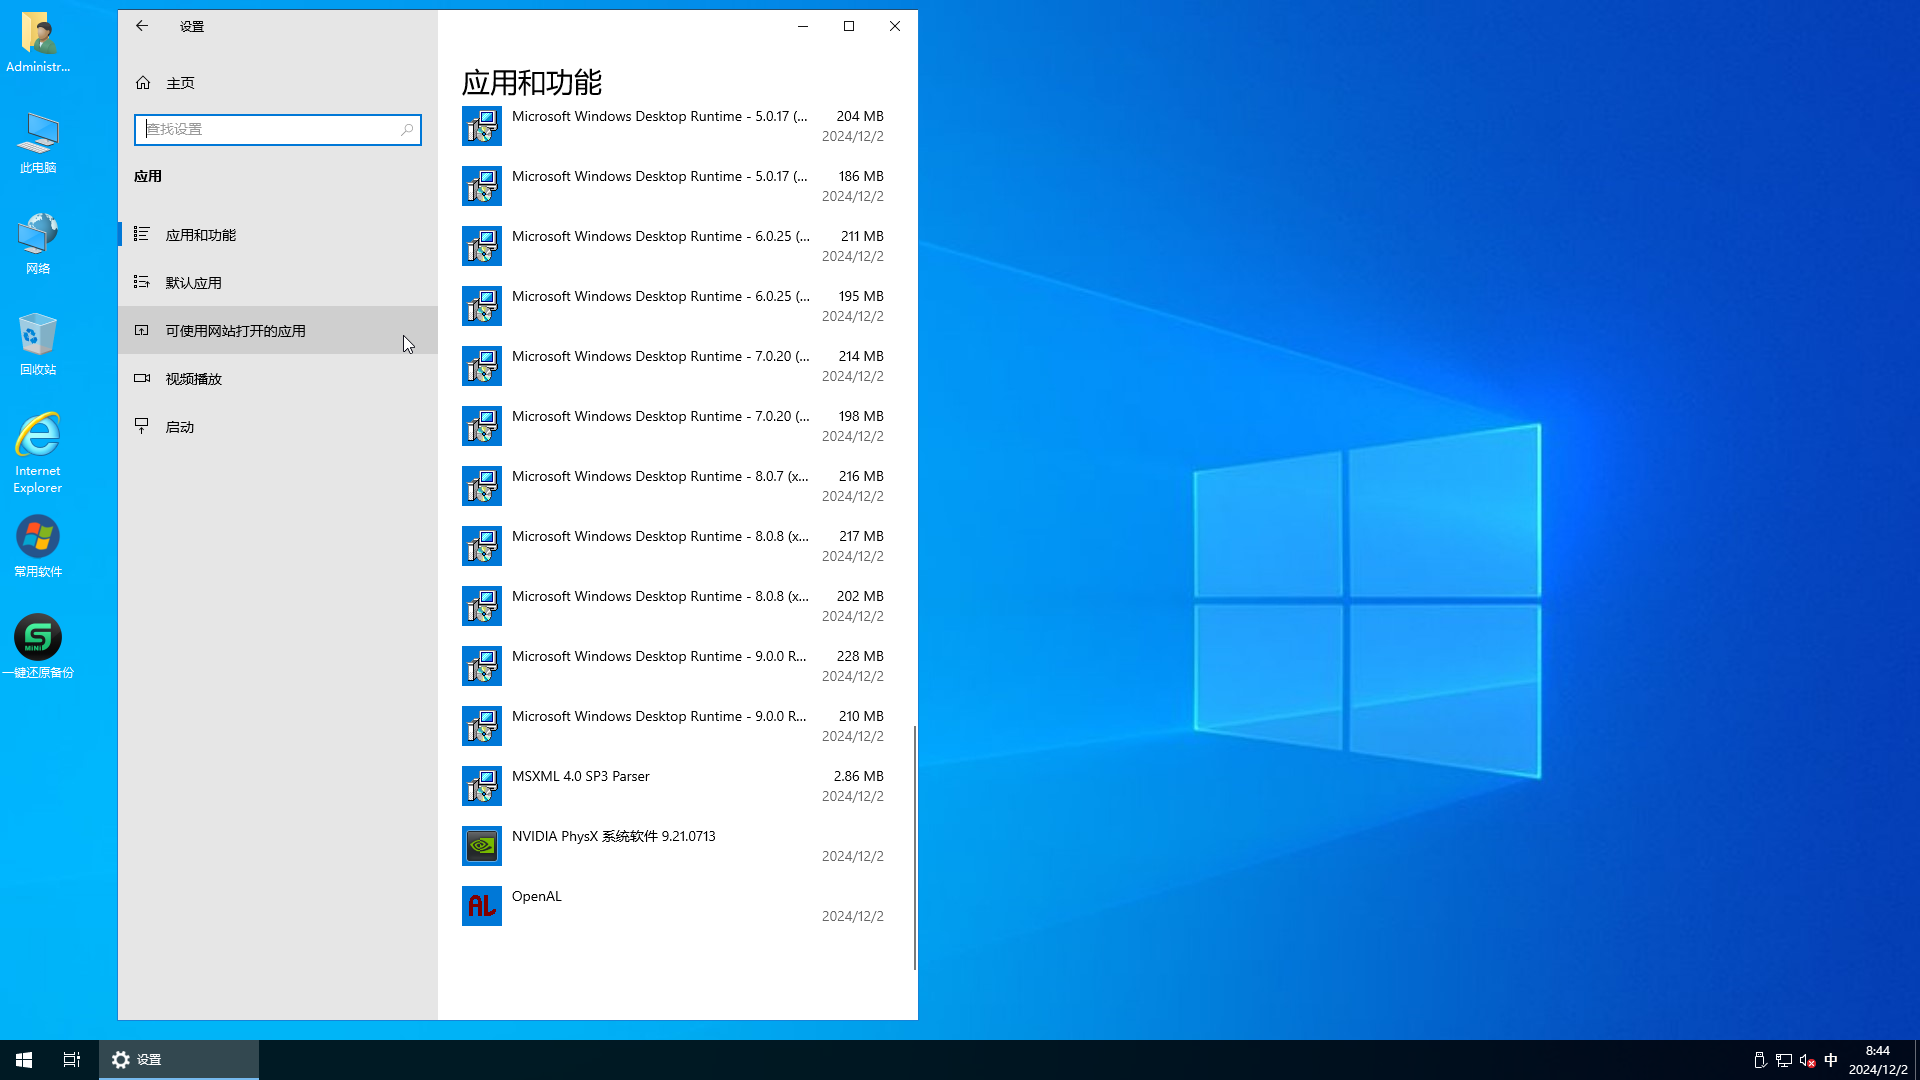
Task: Select the 网络 desktop icon
Action: [38, 244]
